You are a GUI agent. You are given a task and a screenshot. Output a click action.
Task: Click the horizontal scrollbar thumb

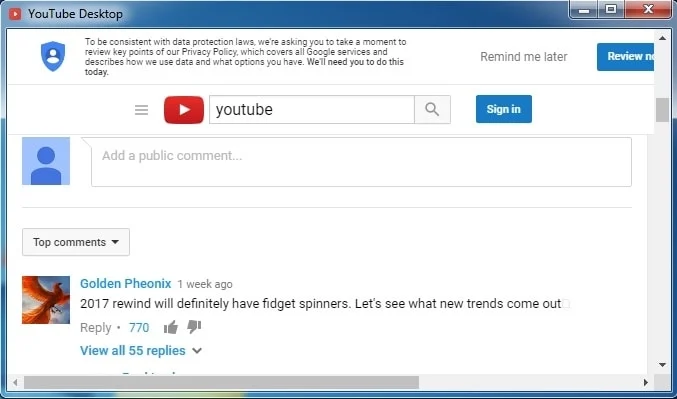tap(221, 382)
